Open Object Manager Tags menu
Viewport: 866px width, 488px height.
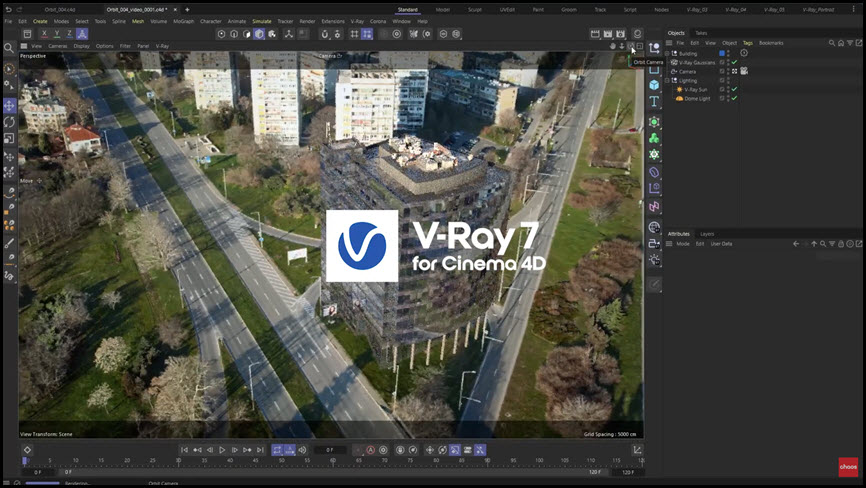(747, 43)
